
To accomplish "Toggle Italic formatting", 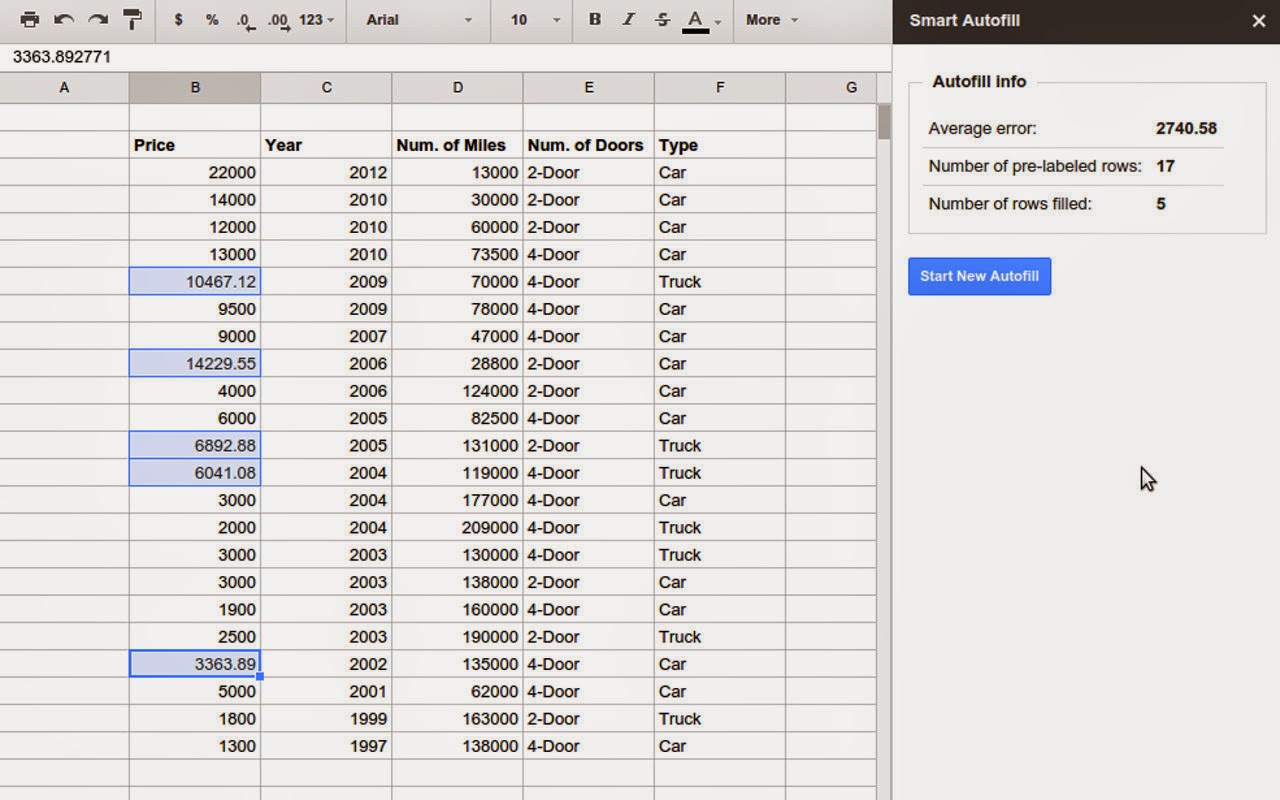I will (x=628, y=20).
